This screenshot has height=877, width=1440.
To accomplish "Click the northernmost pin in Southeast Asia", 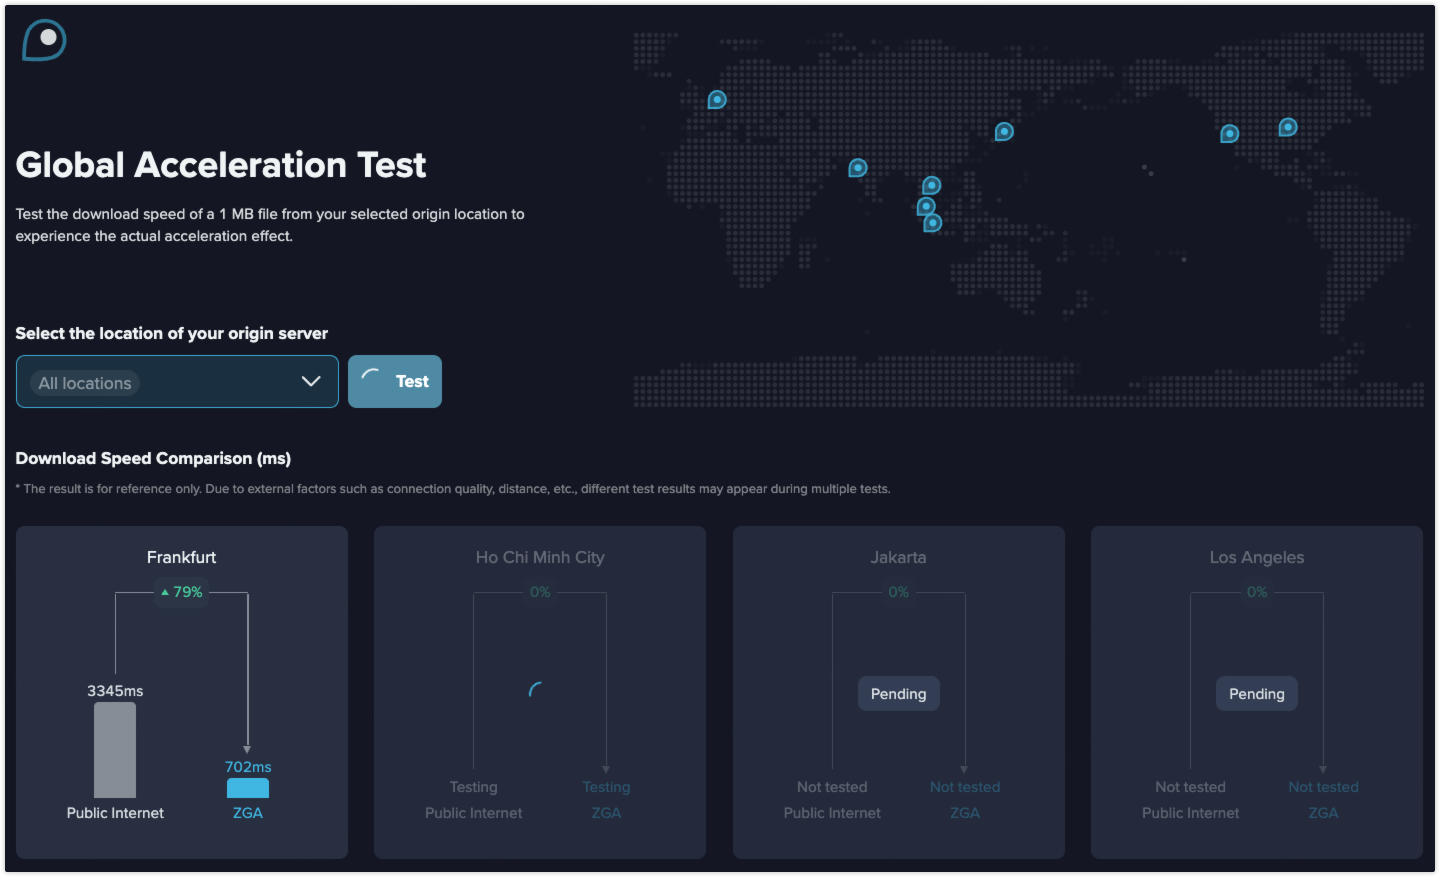I will (932, 186).
